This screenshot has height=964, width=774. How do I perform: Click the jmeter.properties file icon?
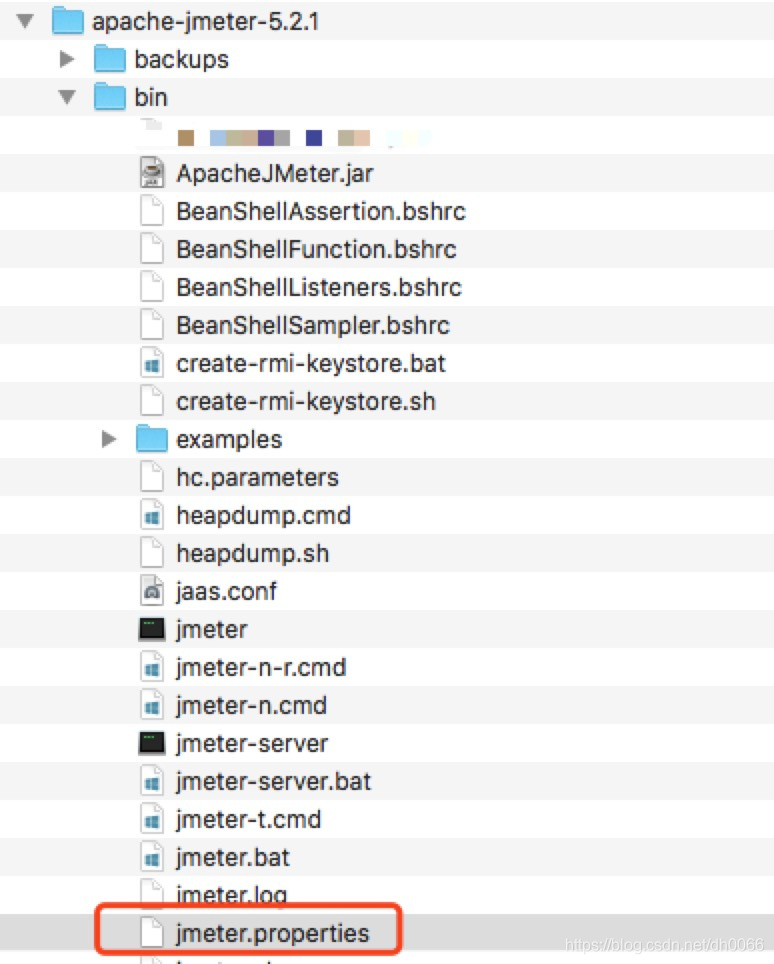click(x=152, y=933)
